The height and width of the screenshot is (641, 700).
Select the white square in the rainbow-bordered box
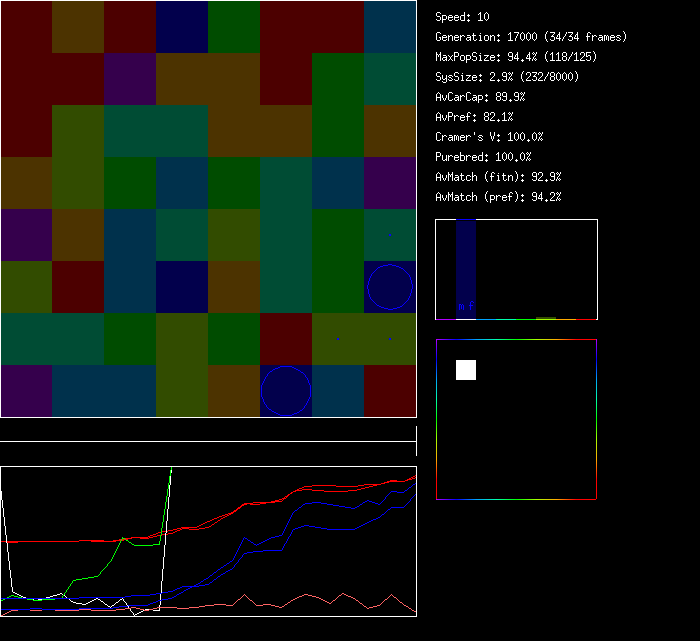click(x=466, y=370)
